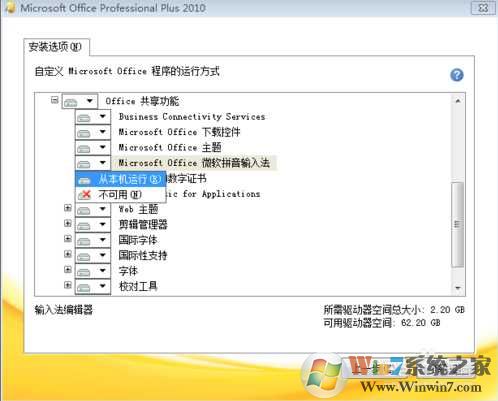Open install dropdown for 校对工具
Image resolution: width=498 pixels, height=401 pixels.
93,286
